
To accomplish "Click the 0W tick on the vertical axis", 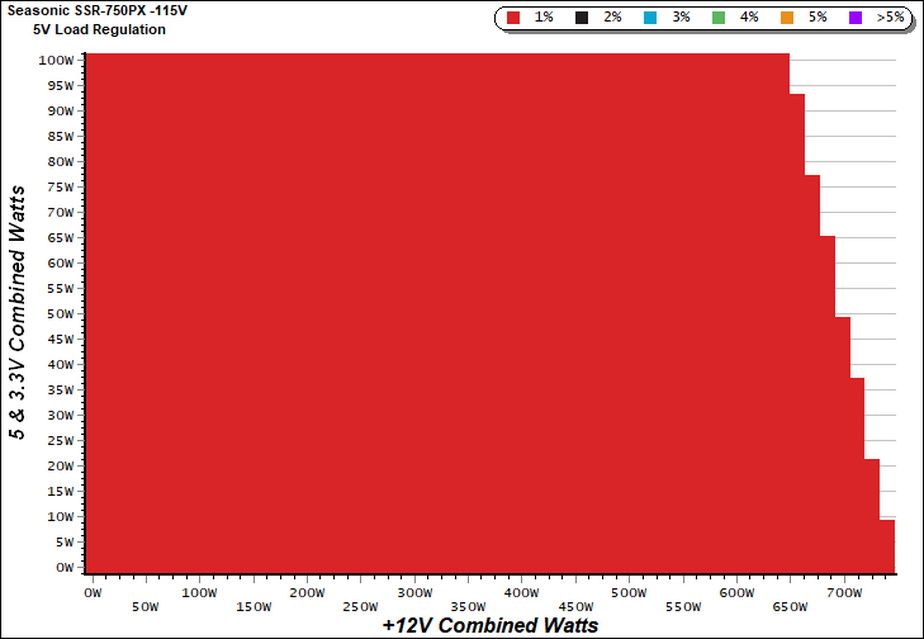I will tap(64, 568).
